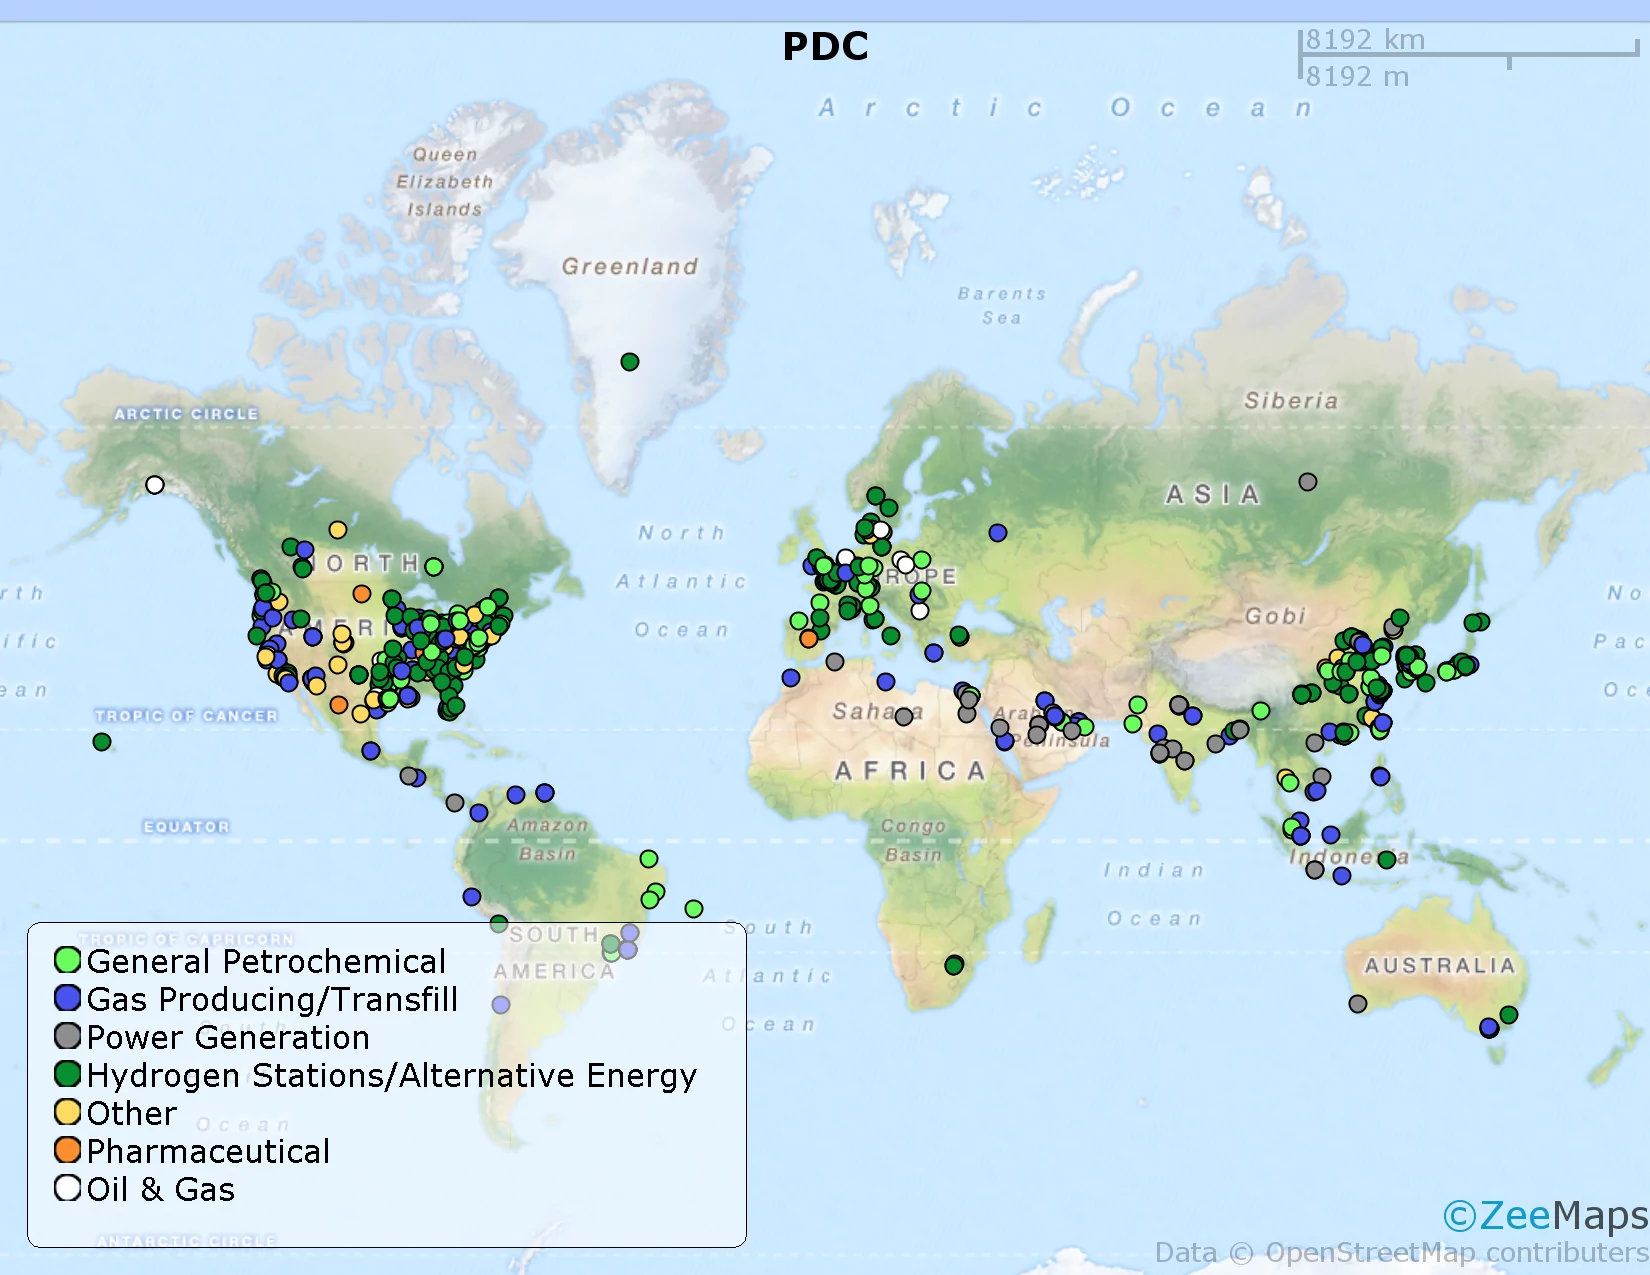This screenshot has width=1650, height=1275.
Task: Click the blue marker in southern Mexico
Action: pos(371,751)
